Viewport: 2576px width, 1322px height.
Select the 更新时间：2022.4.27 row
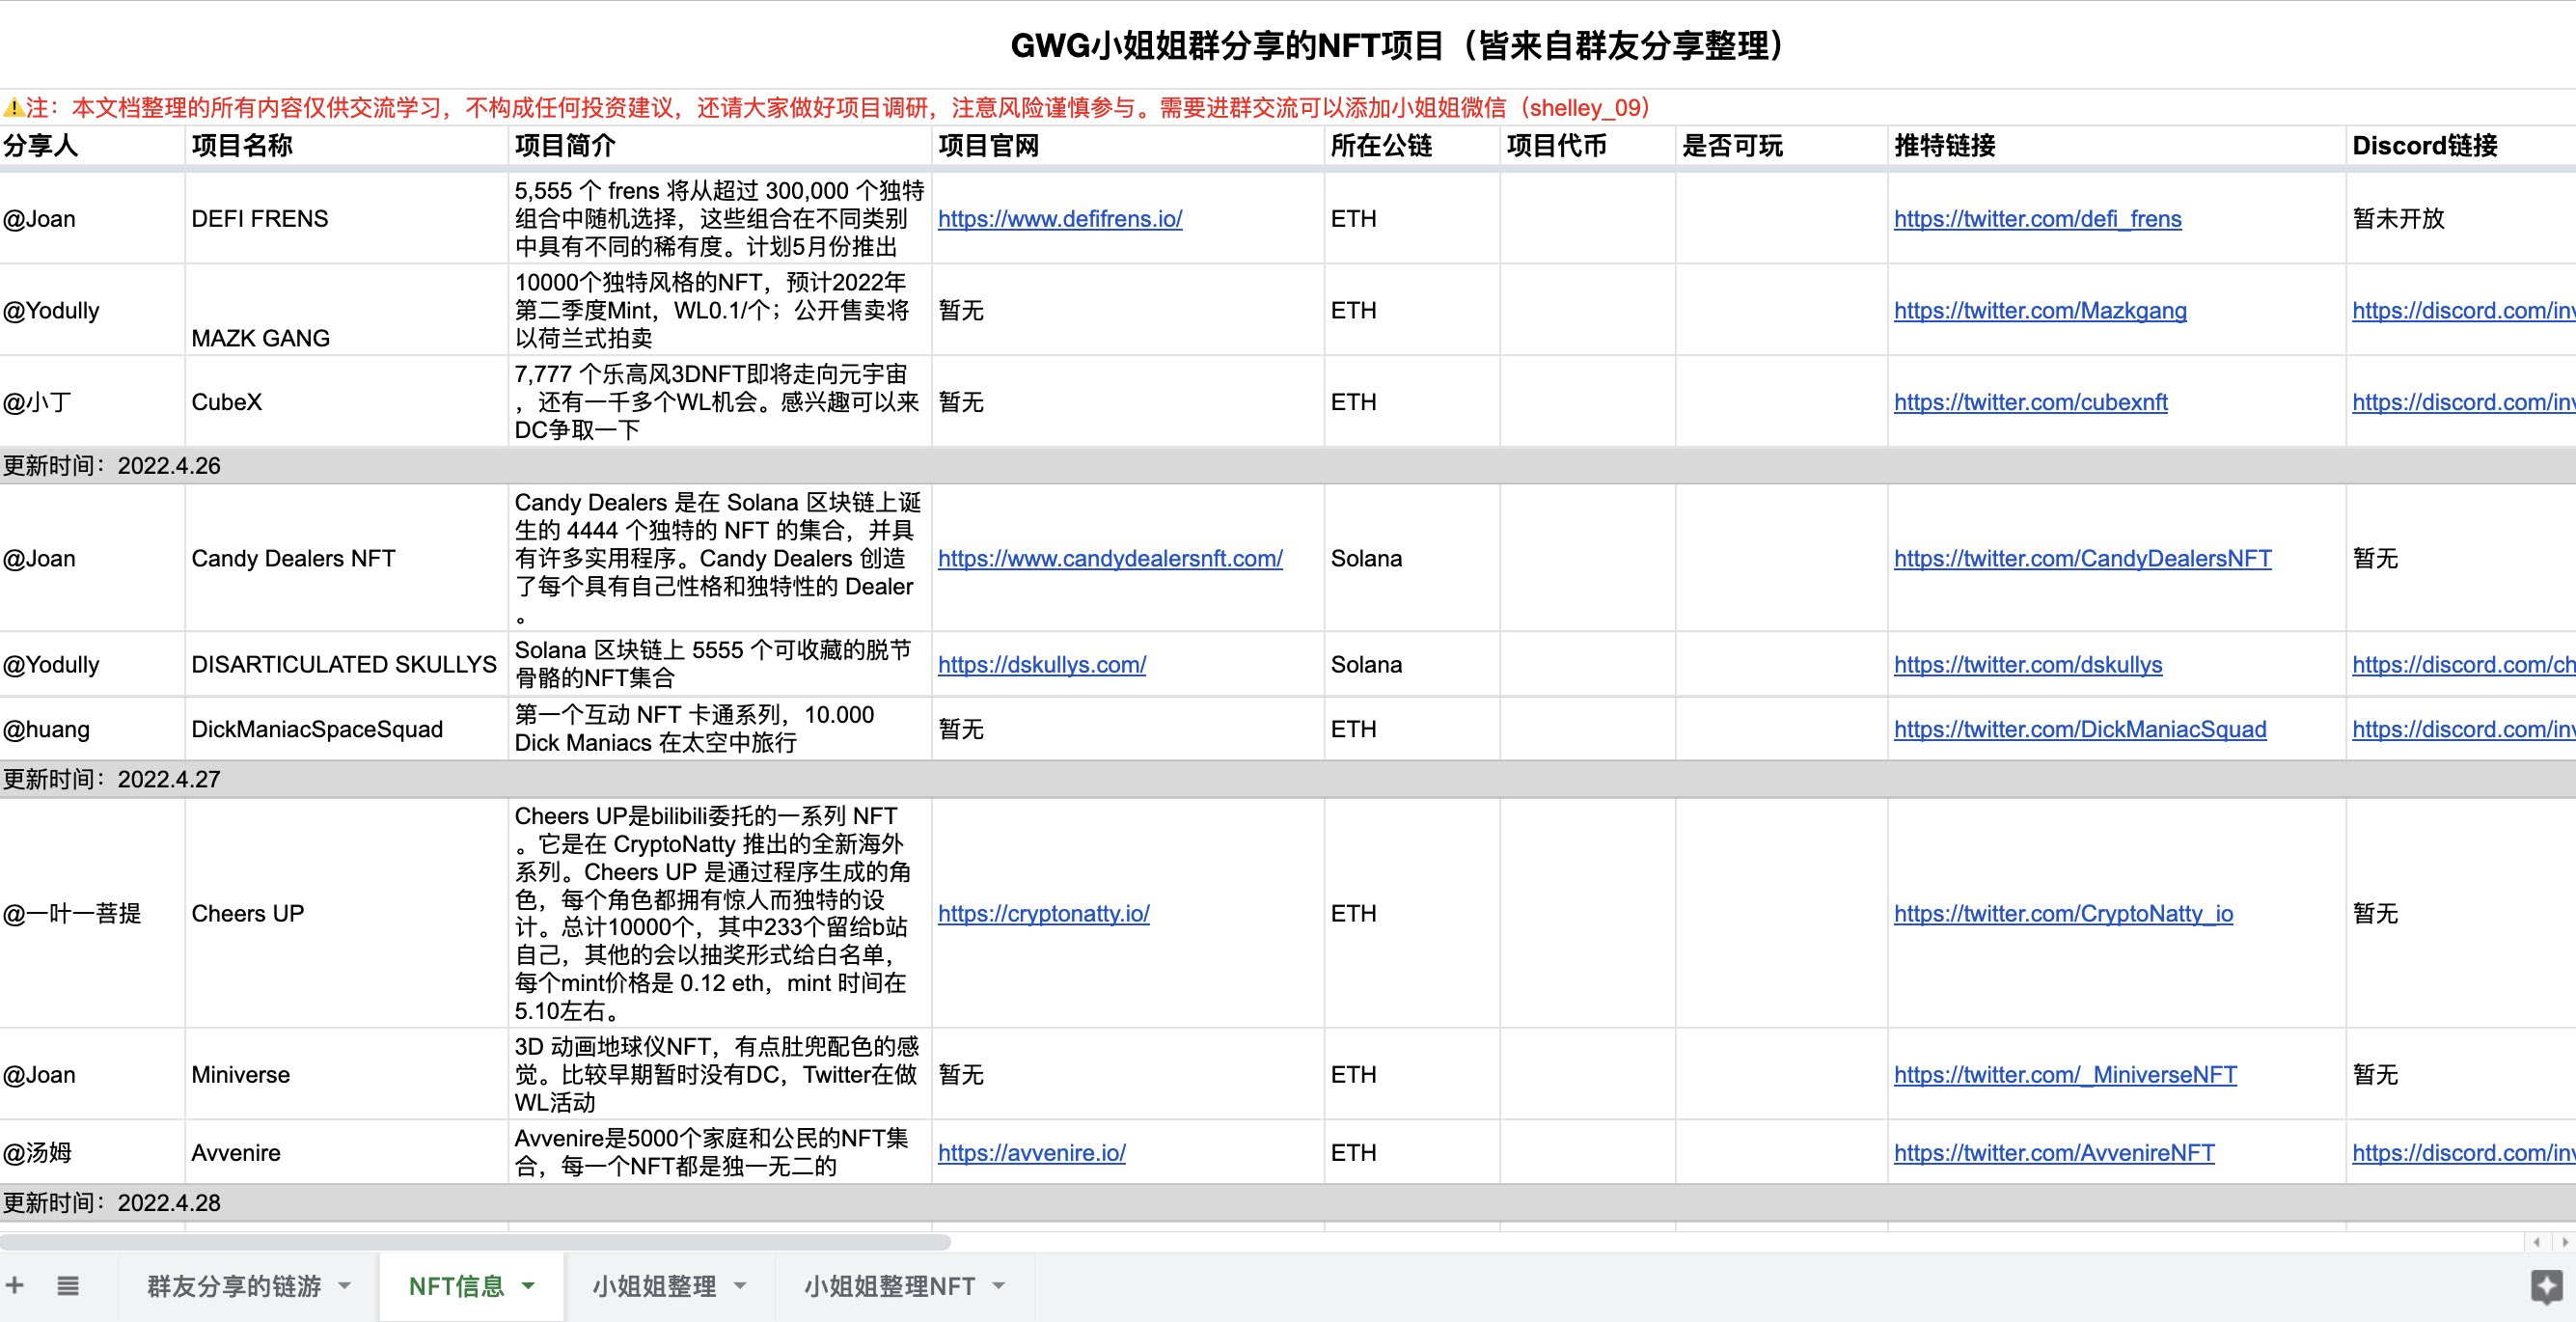(1288, 780)
